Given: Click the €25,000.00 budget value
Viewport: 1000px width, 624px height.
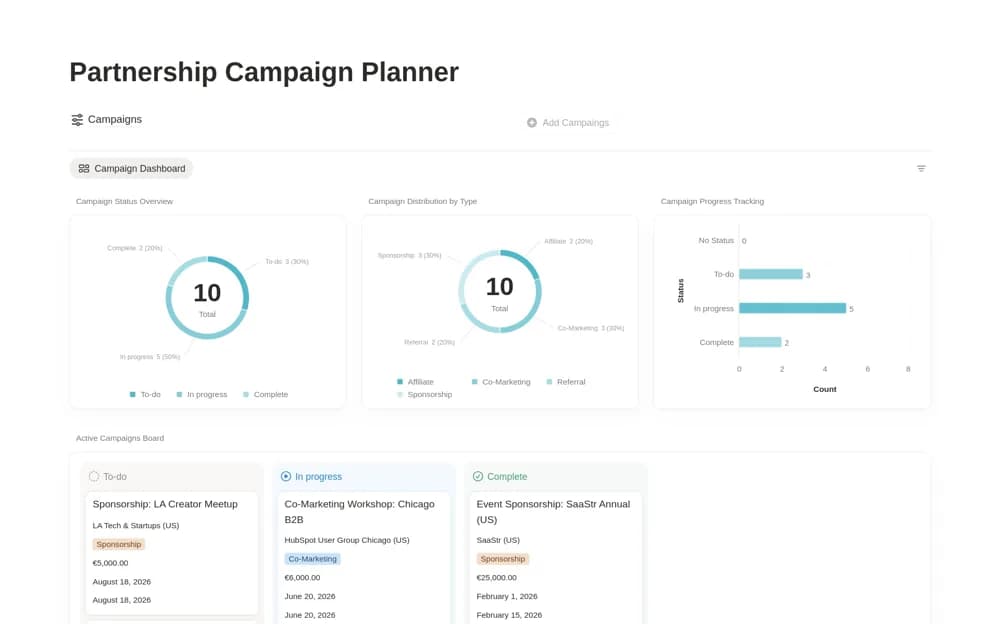Looking at the screenshot, I should 497,577.
